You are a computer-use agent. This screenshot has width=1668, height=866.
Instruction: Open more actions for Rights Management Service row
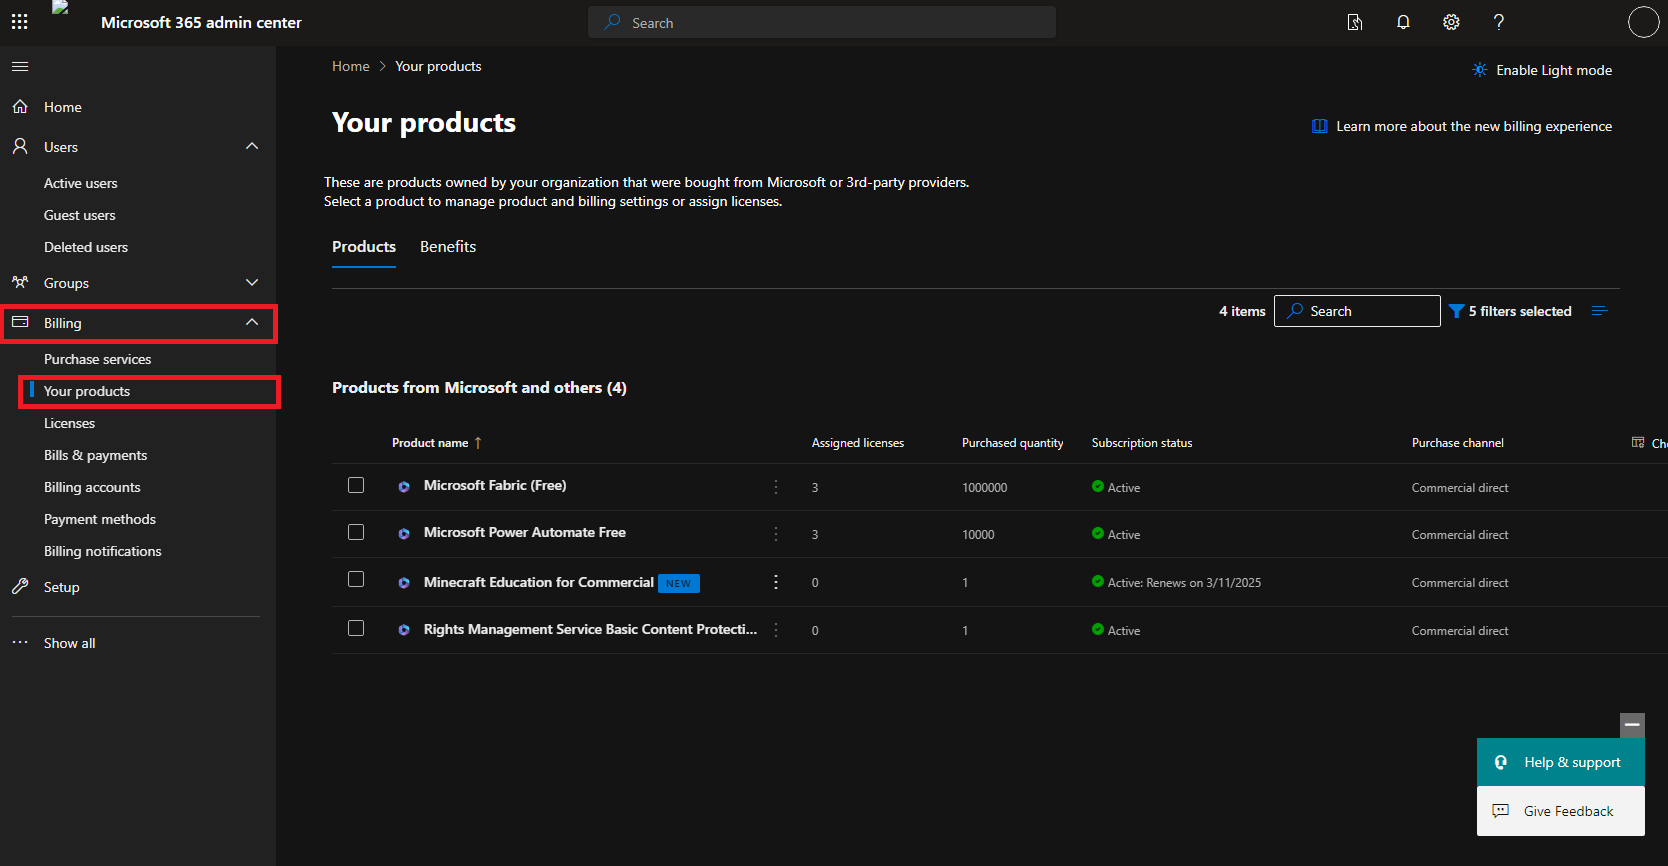[776, 630]
